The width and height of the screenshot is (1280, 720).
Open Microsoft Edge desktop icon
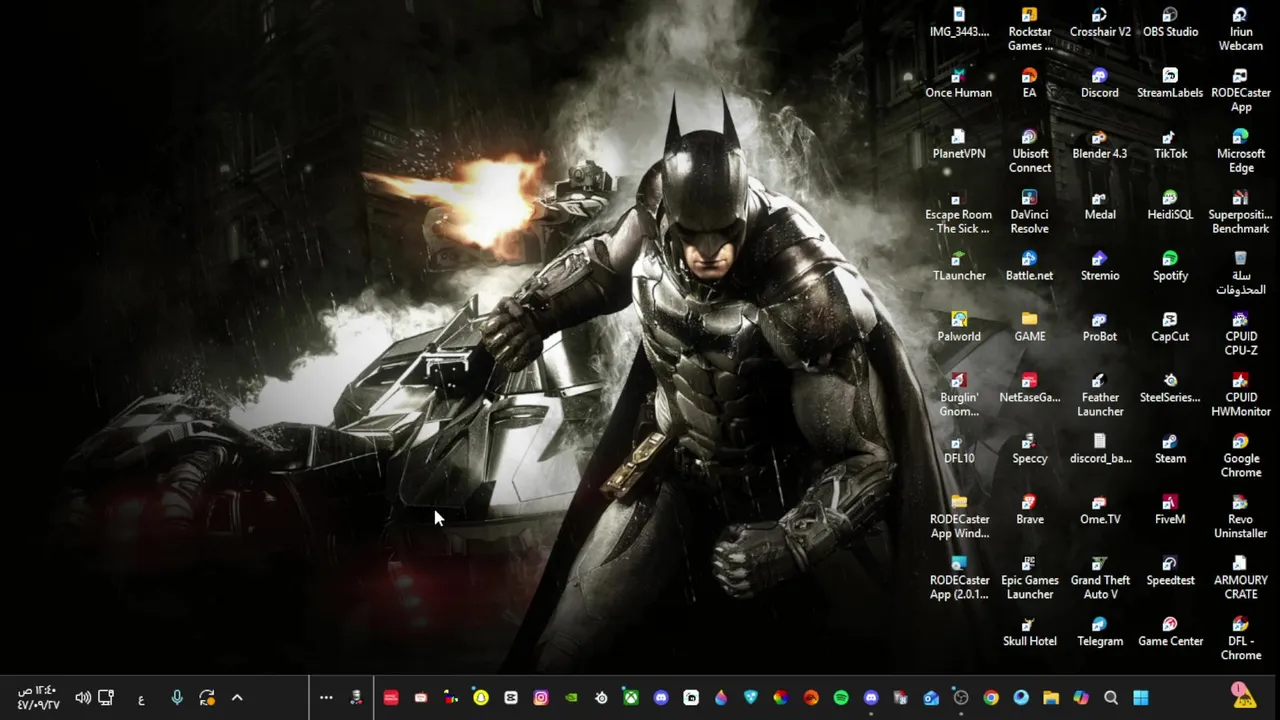tap(1241, 151)
